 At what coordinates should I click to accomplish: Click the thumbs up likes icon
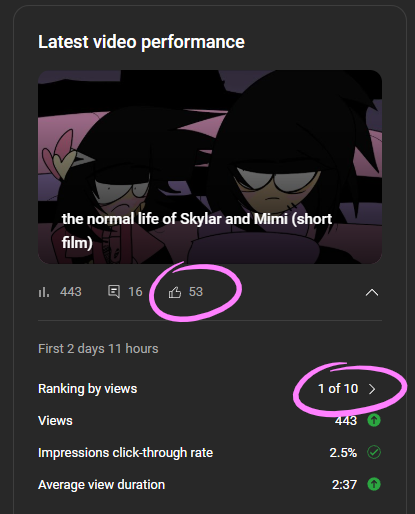(175, 292)
